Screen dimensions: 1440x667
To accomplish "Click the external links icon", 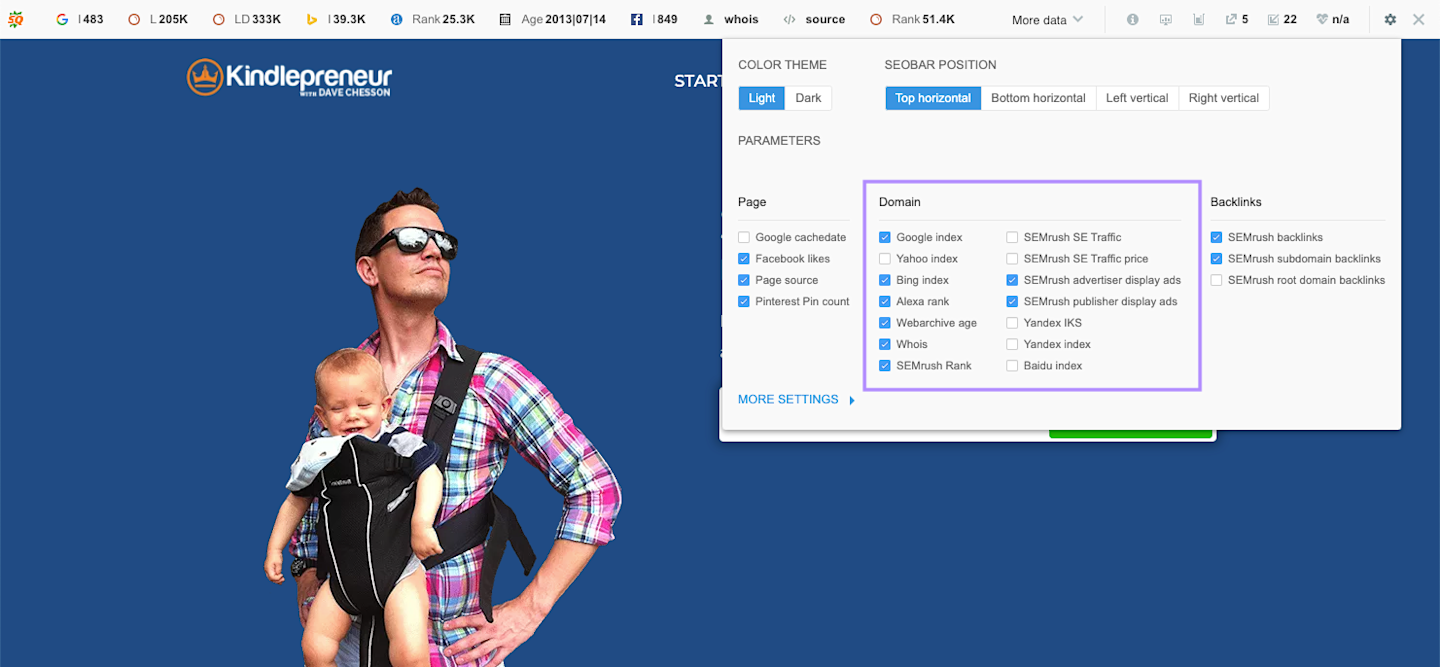I will [1231, 19].
